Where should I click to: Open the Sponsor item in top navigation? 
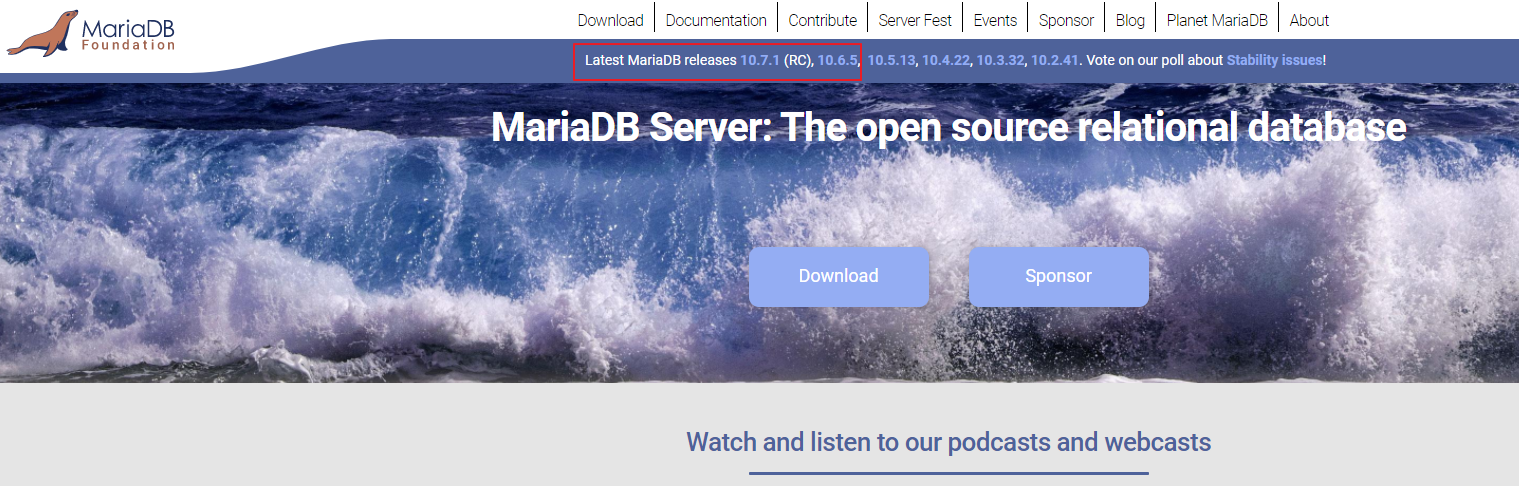click(1066, 20)
